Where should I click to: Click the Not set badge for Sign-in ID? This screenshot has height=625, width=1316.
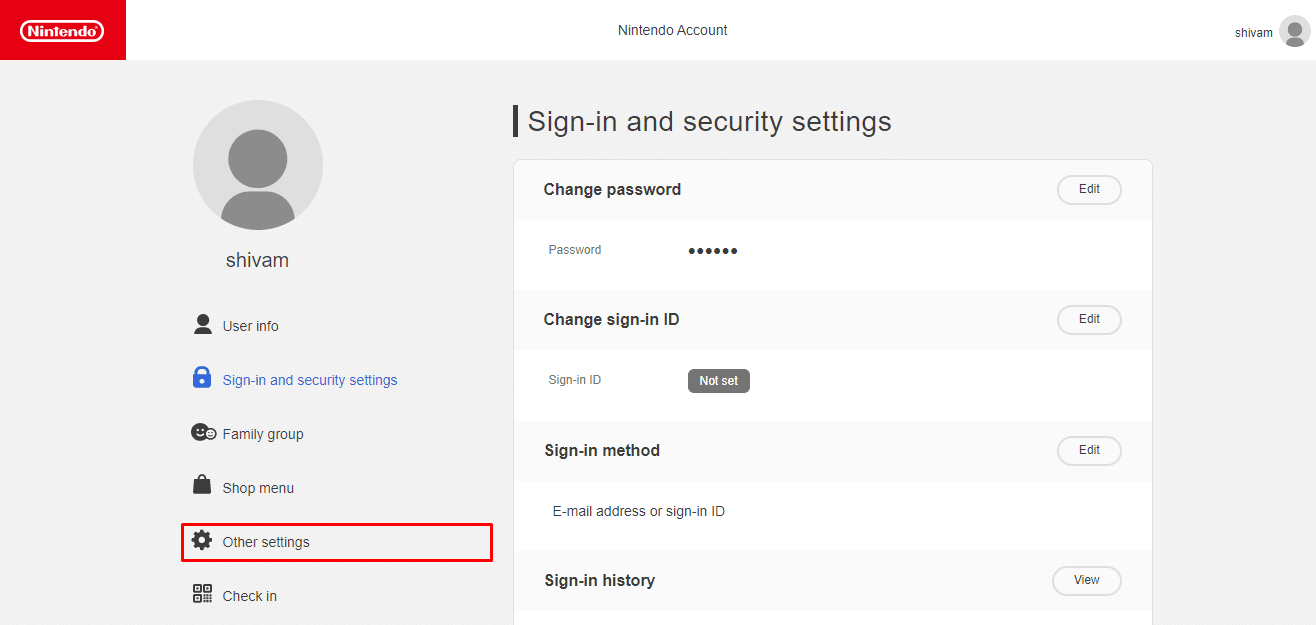point(718,380)
